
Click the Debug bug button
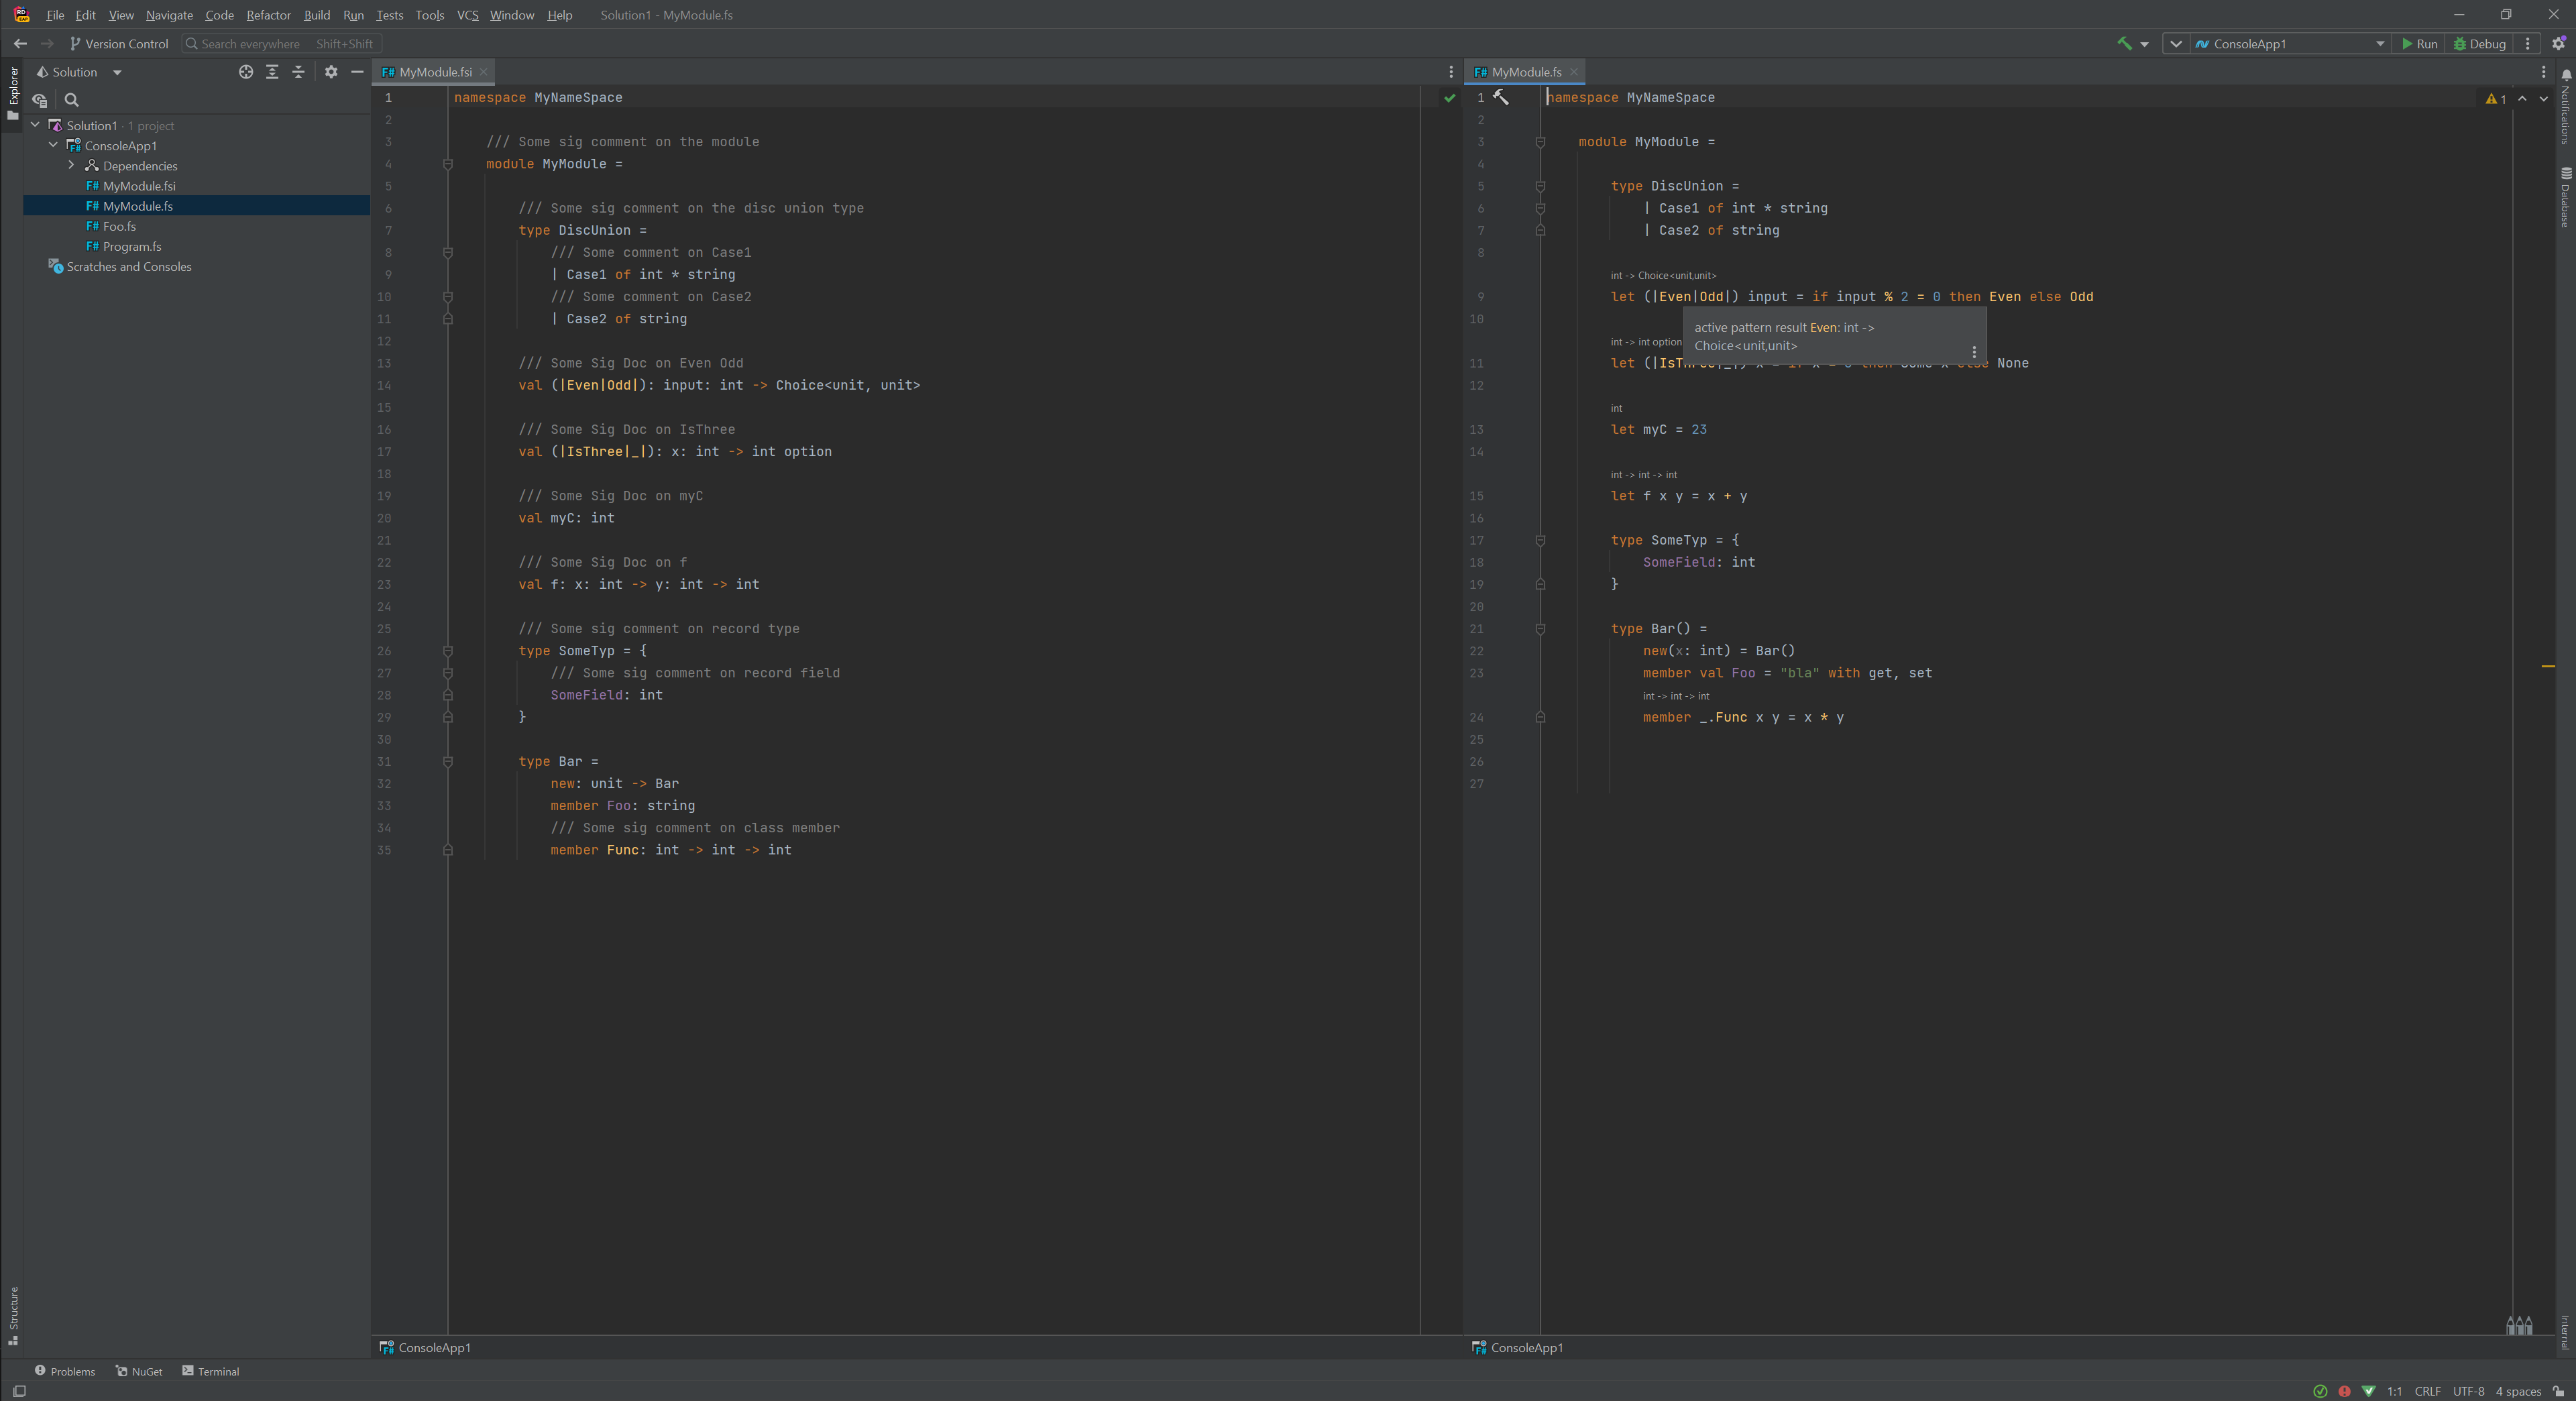[2479, 44]
